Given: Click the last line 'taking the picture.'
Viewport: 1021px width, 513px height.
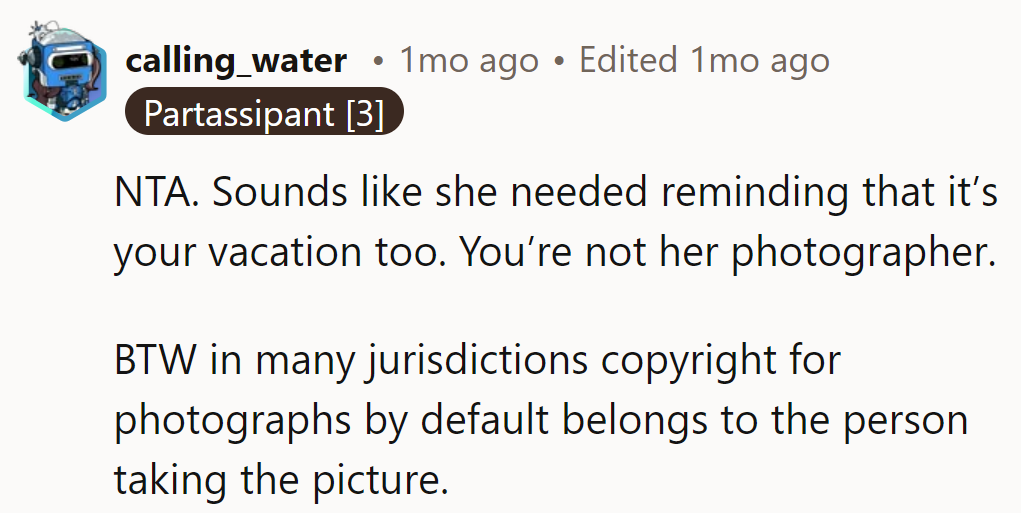Looking at the screenshot, I should (279, 480).
